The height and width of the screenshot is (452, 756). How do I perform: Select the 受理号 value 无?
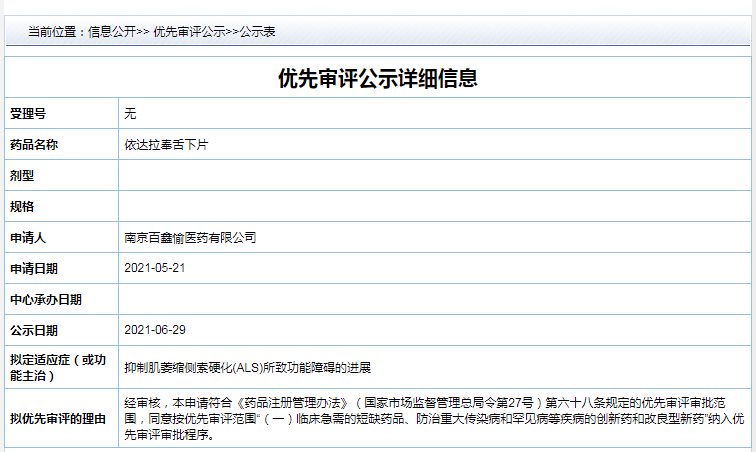click(x=130, y=114)
